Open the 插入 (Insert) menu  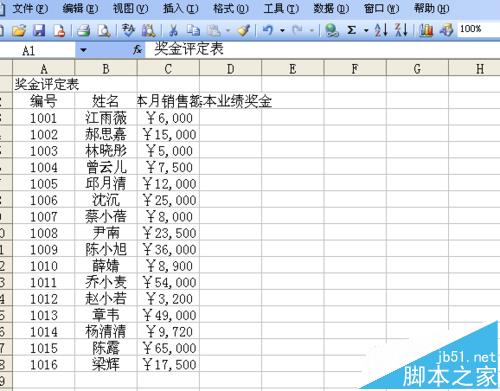181,8
